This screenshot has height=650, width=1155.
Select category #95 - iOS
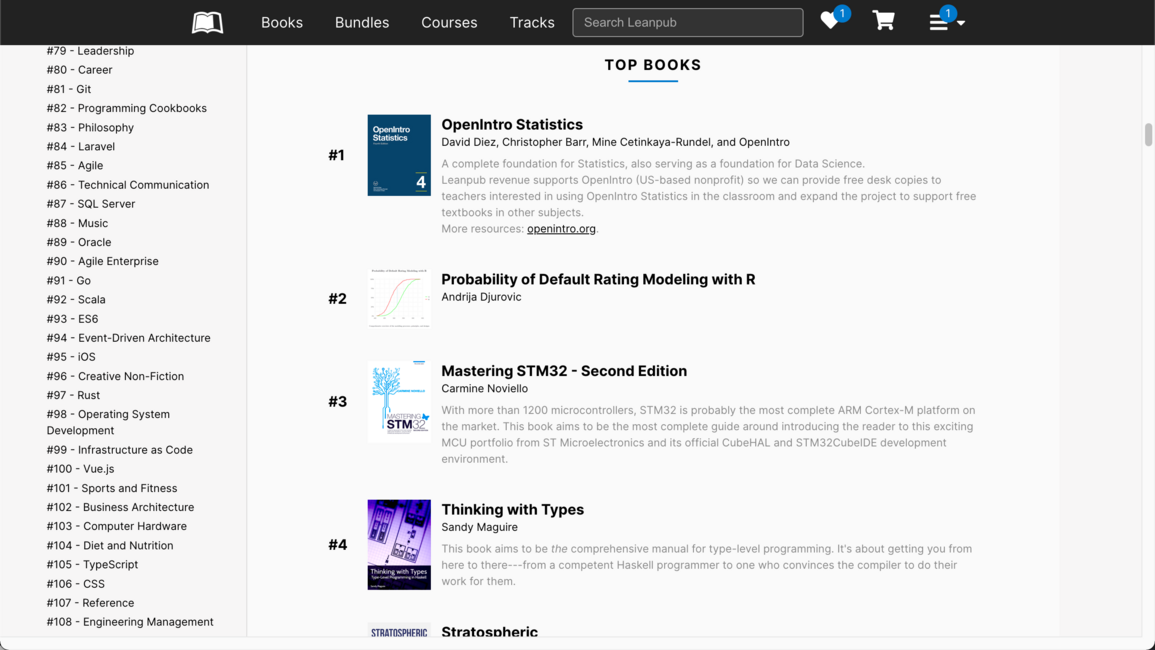[71, 357]
